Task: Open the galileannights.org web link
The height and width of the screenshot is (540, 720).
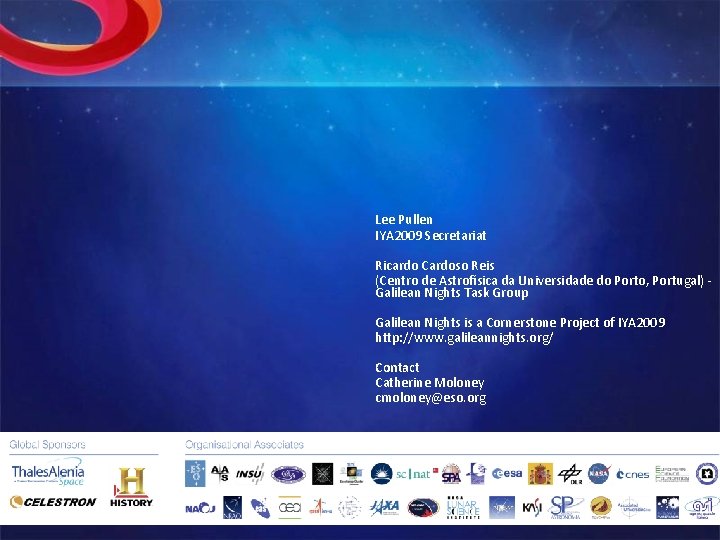Action: (x=464, y=338)
